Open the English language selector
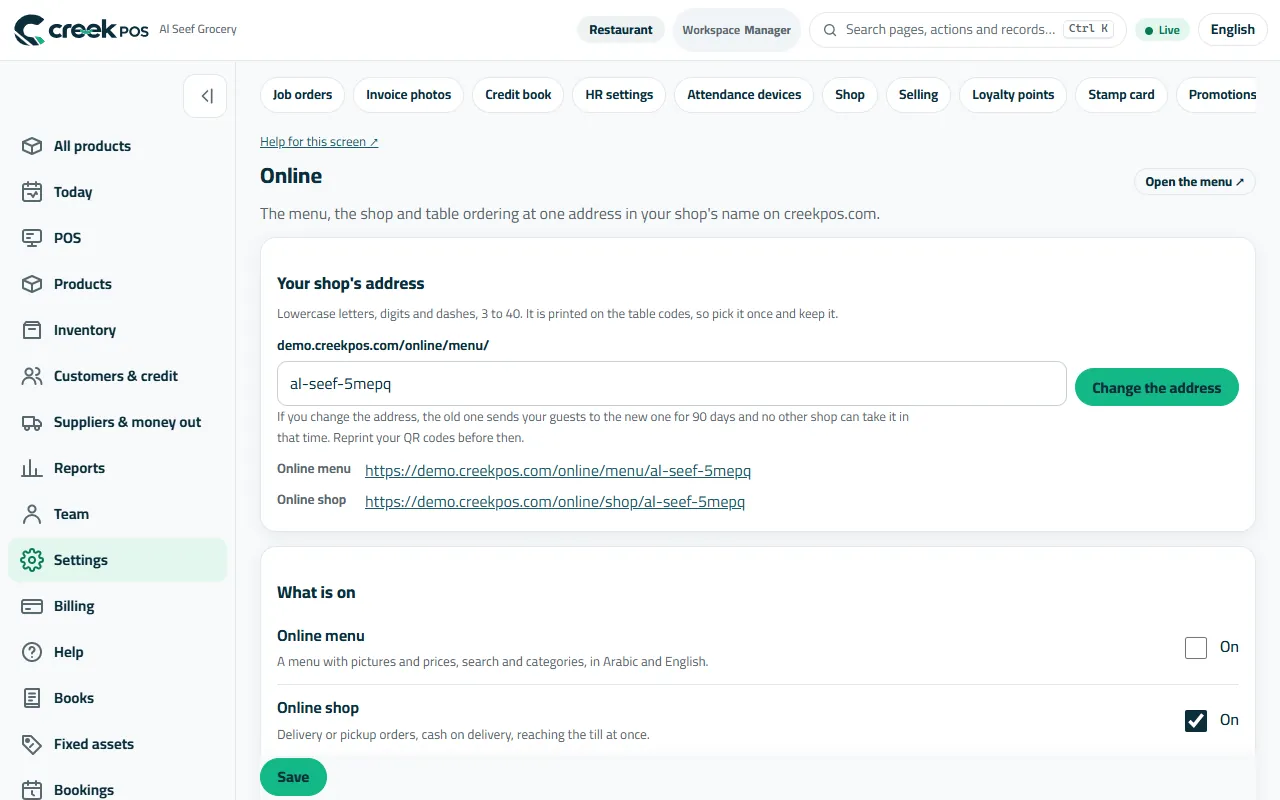The height and width of the screenshot is (800, 1280). point(1232,30)
